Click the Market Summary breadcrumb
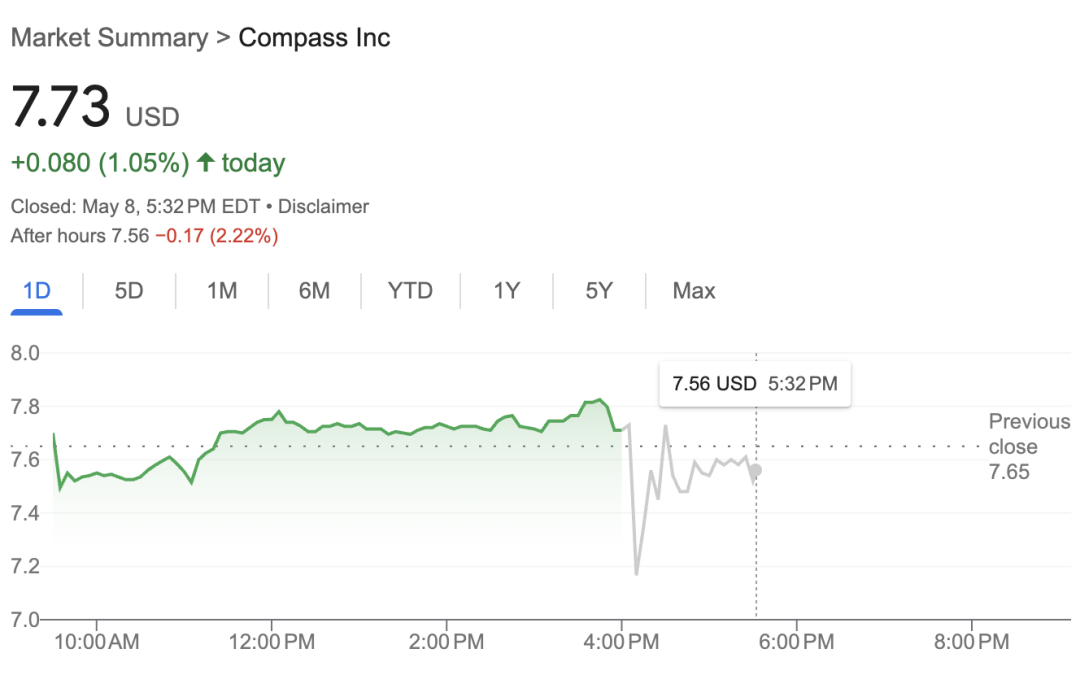1080x675 pixels. click(x=108, y=38)
